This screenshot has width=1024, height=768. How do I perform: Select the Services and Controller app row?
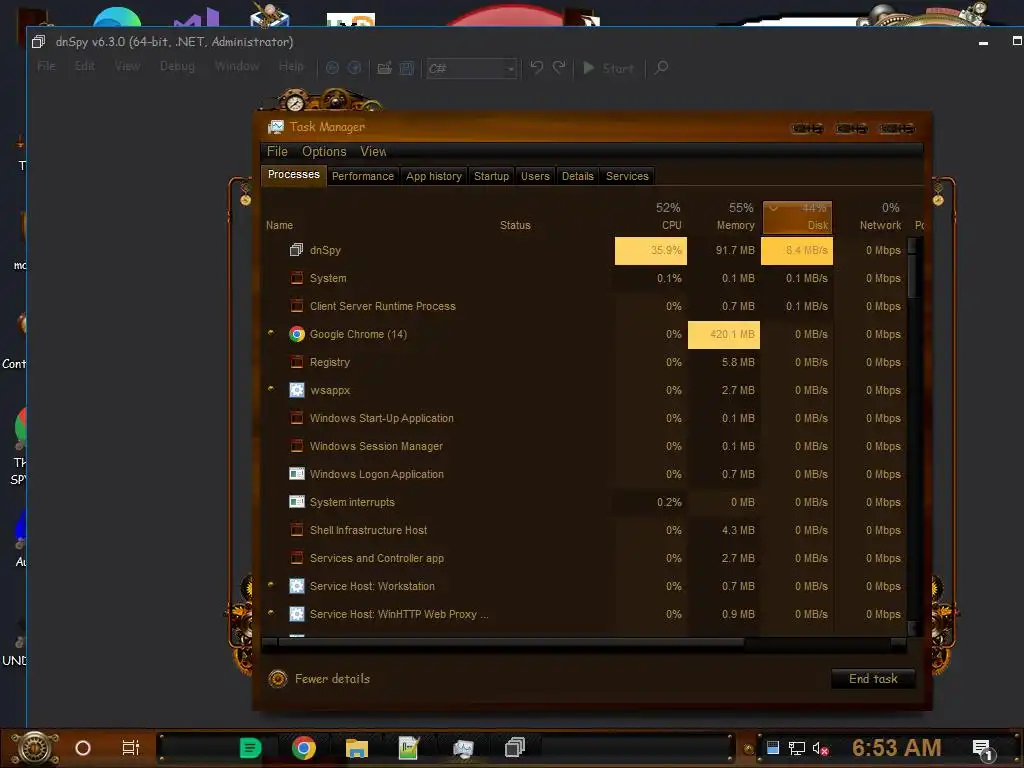(584, 558)
